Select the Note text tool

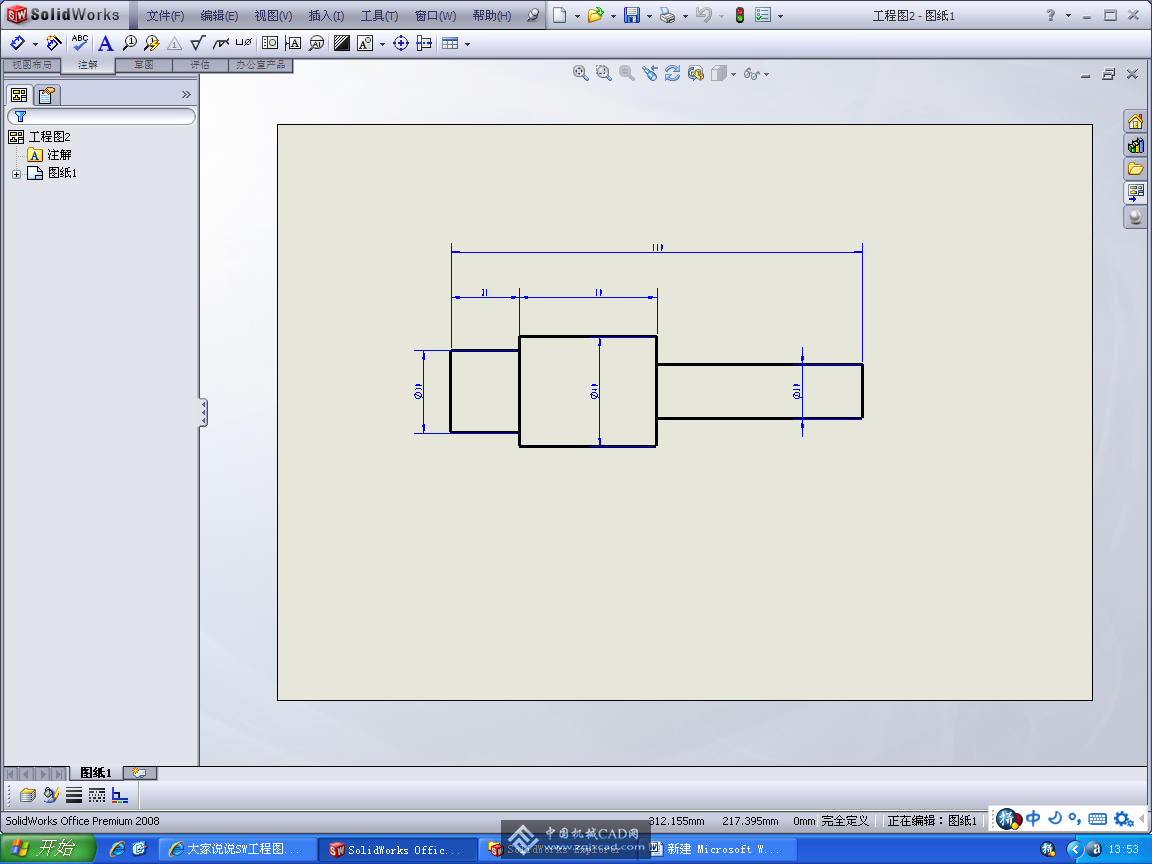tap(106, 43)
